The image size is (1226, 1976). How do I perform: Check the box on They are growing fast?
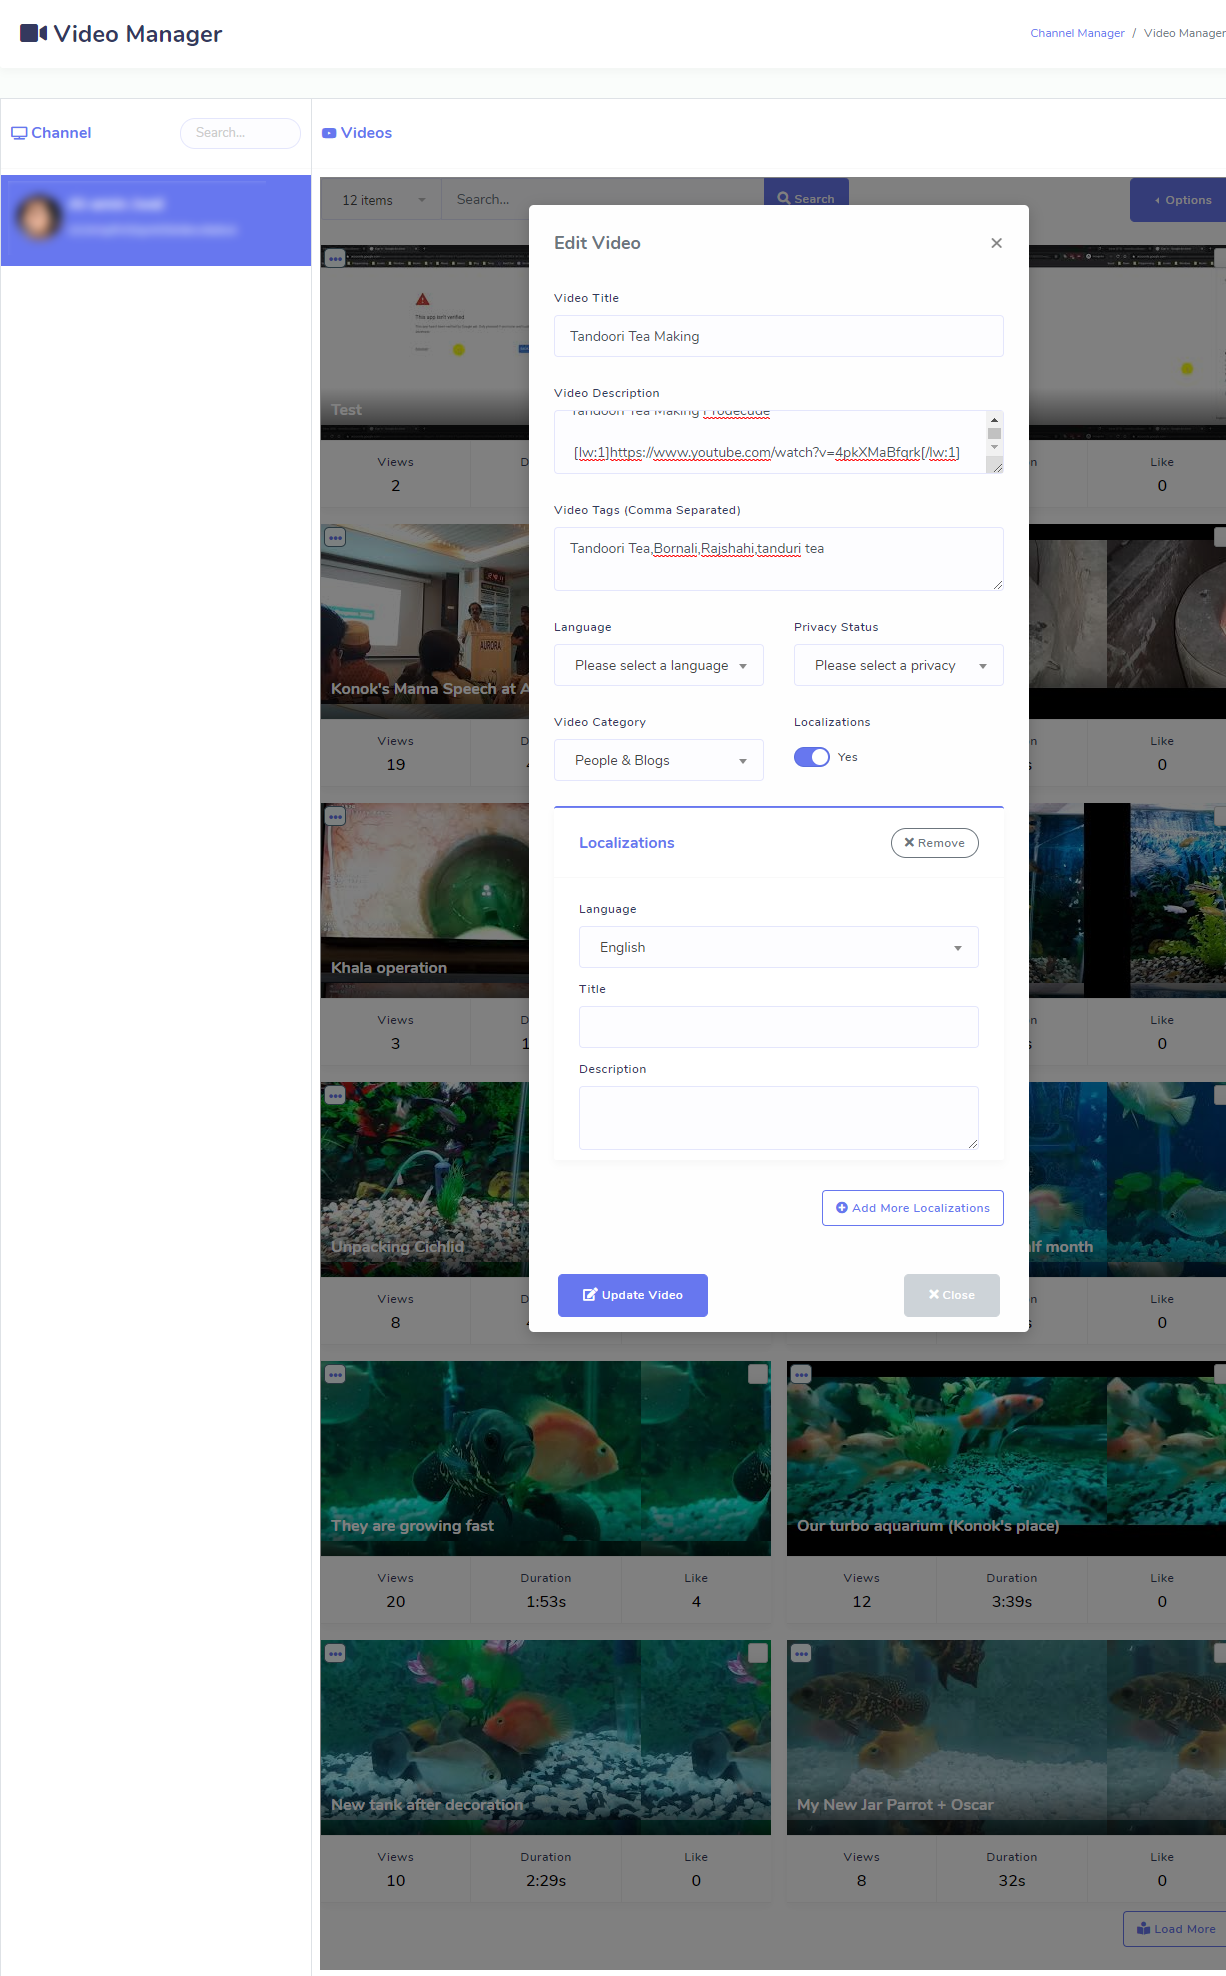coord(758,1374)
